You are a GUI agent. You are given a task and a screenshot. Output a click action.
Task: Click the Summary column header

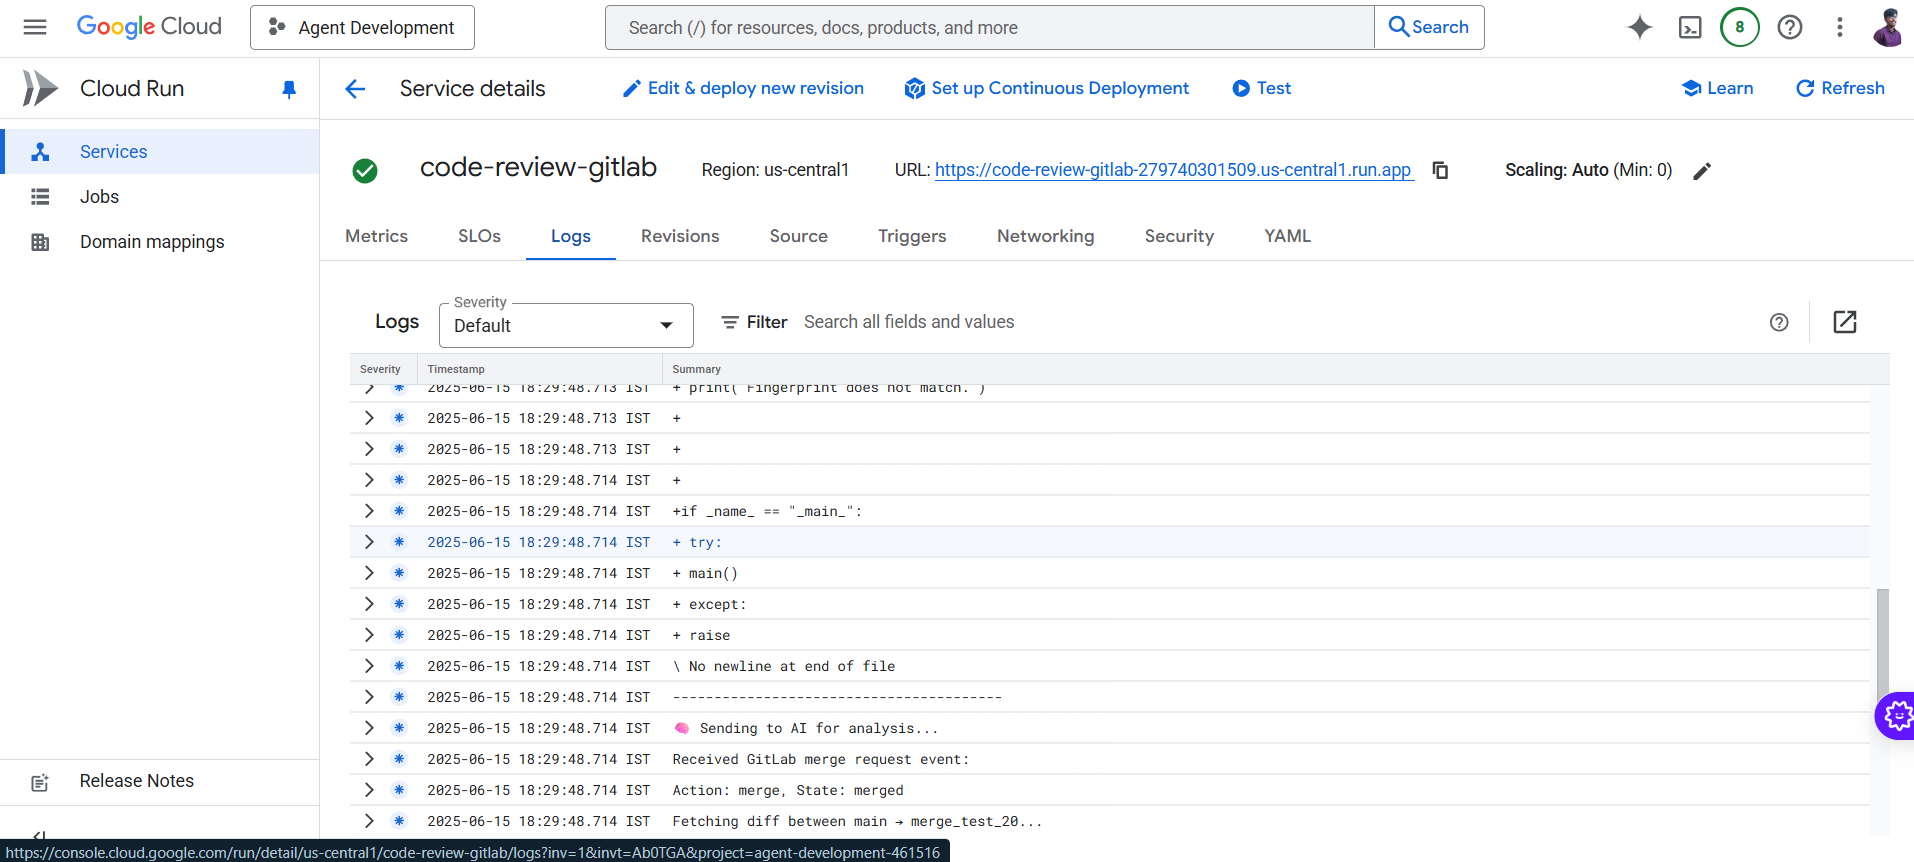[x=696, y=369]
